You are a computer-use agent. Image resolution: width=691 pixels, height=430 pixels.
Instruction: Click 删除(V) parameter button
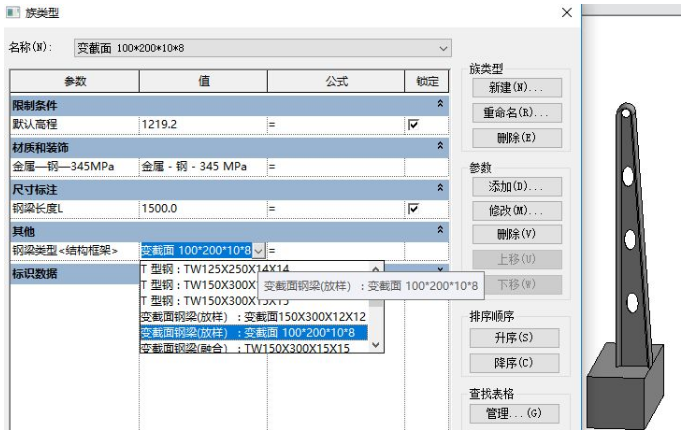(x=516, y=234)
